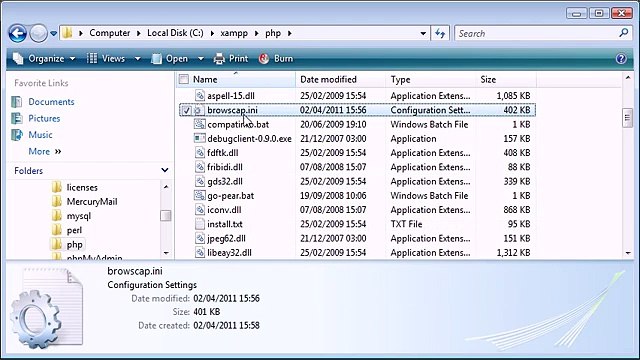
Task: Click the folder icon in address bar
Action: coord(68,33)
